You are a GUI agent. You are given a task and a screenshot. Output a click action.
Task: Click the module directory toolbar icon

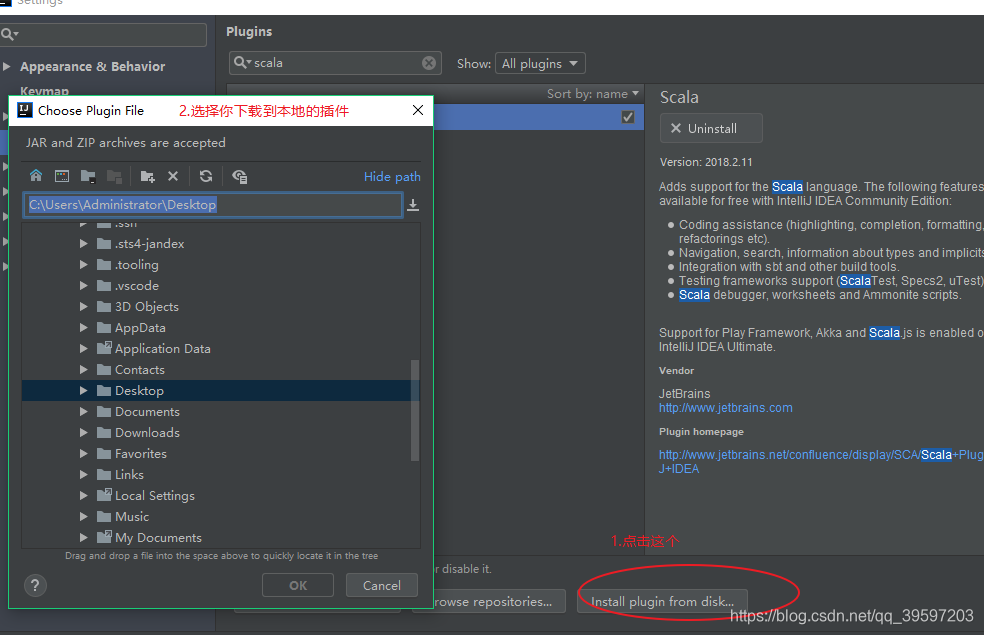click(x=114, y=176)
